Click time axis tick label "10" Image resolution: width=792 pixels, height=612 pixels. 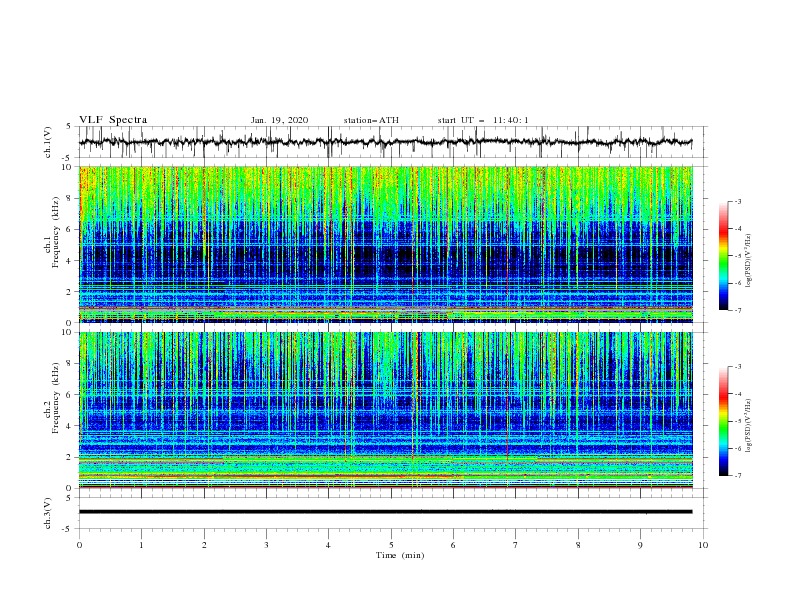[703, 545]
